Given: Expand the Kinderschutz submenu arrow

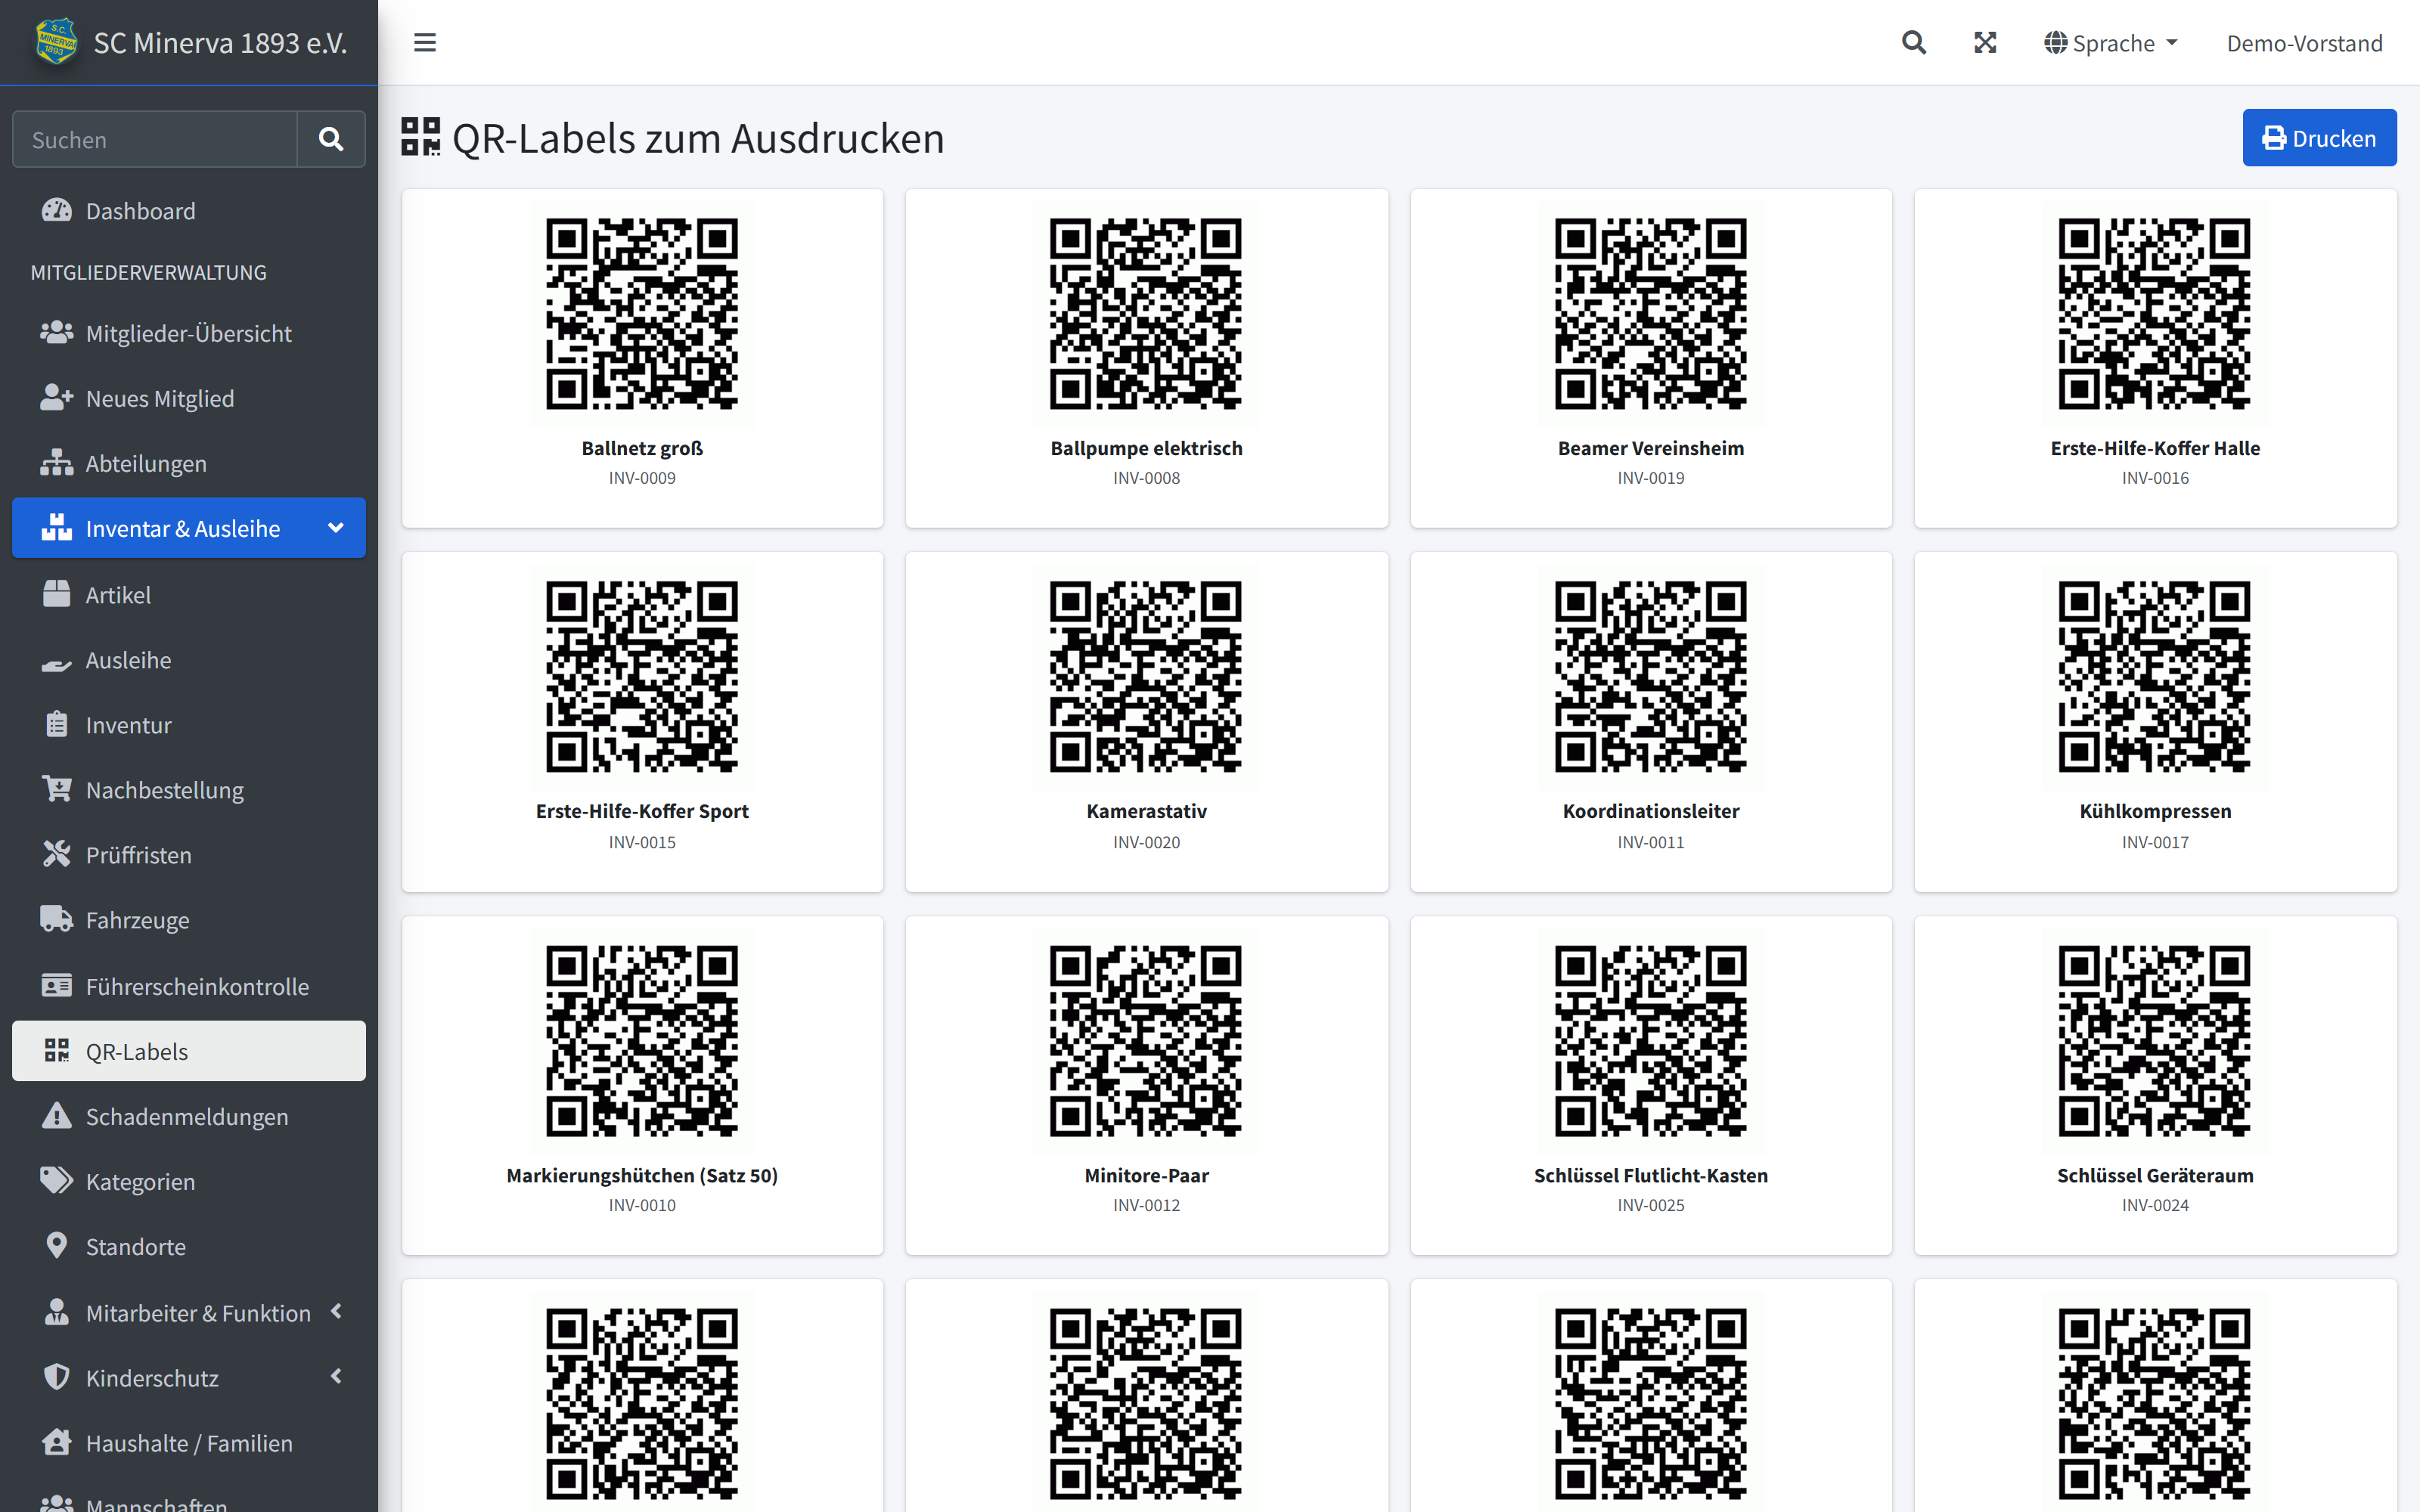Looking at the screenshot, I should (337, 1376).
